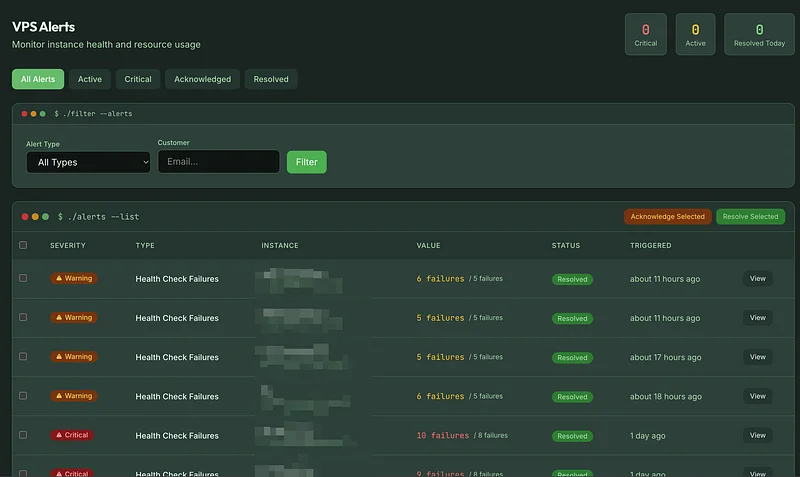800x477 pixels.
Task: Click the green dot in the alerts list header
Action: pyautogui.click(x=45, y=217)
